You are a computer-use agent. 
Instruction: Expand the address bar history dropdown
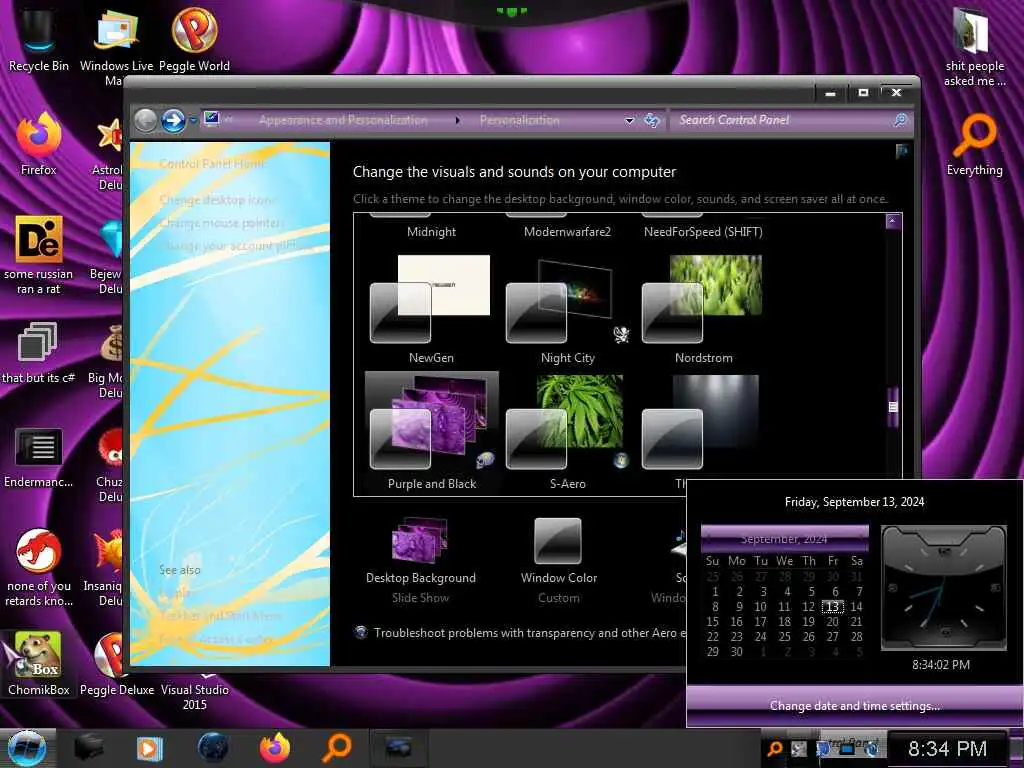click(x=630, y=121)
